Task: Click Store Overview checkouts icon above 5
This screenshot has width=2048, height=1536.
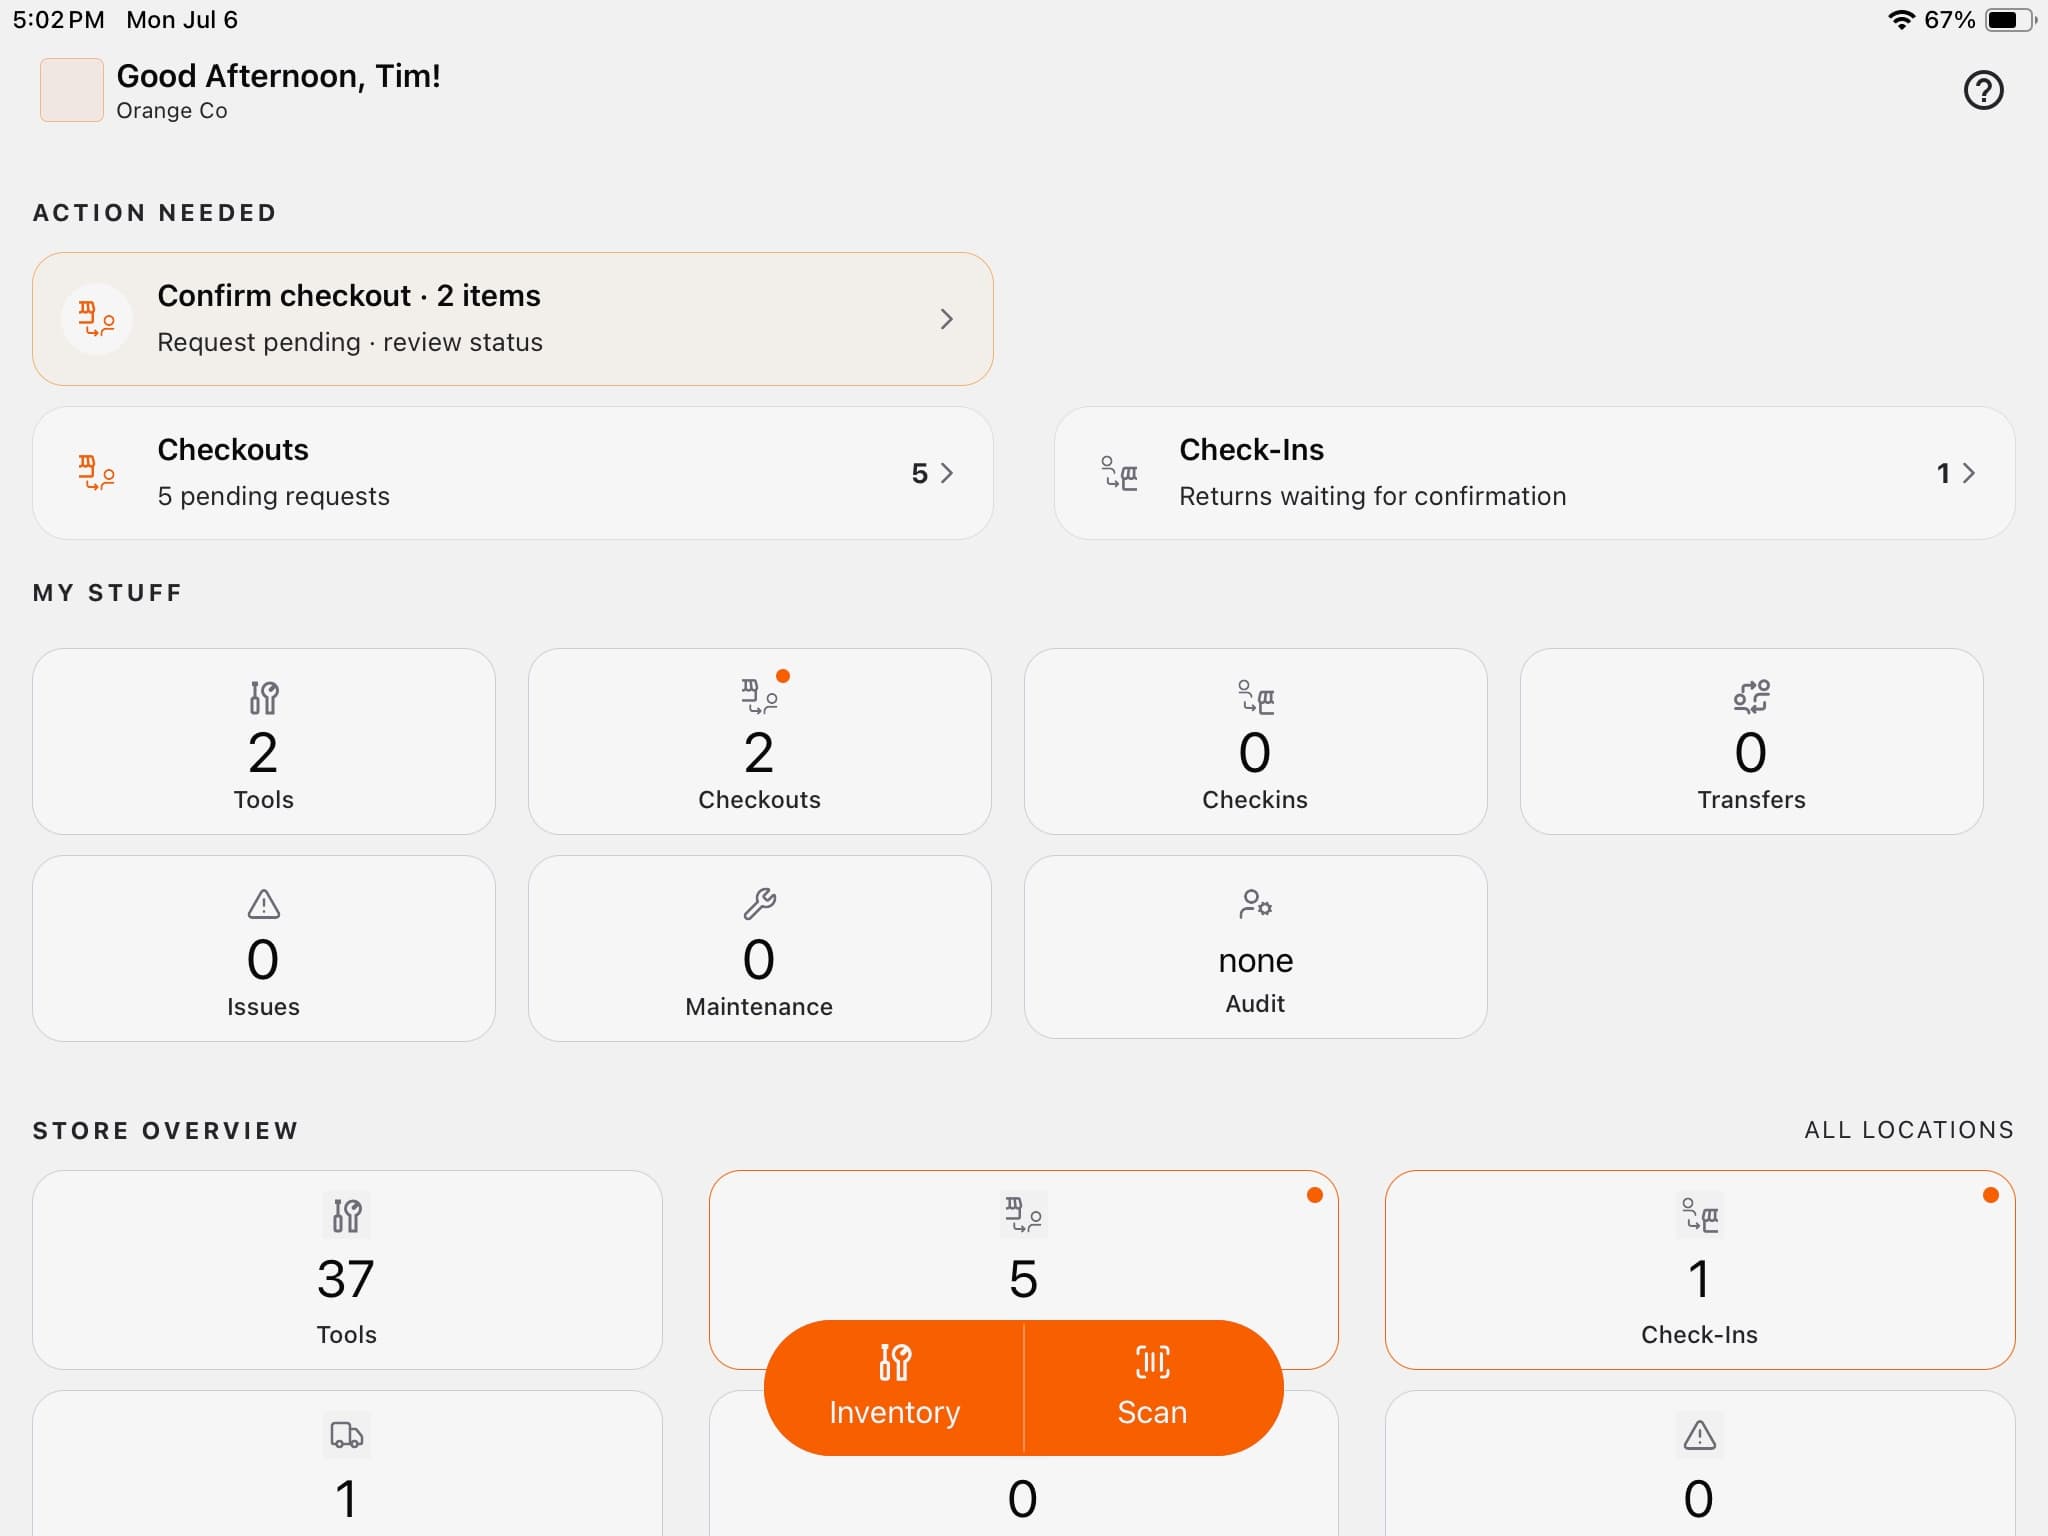Action: coord(1023,1216)
